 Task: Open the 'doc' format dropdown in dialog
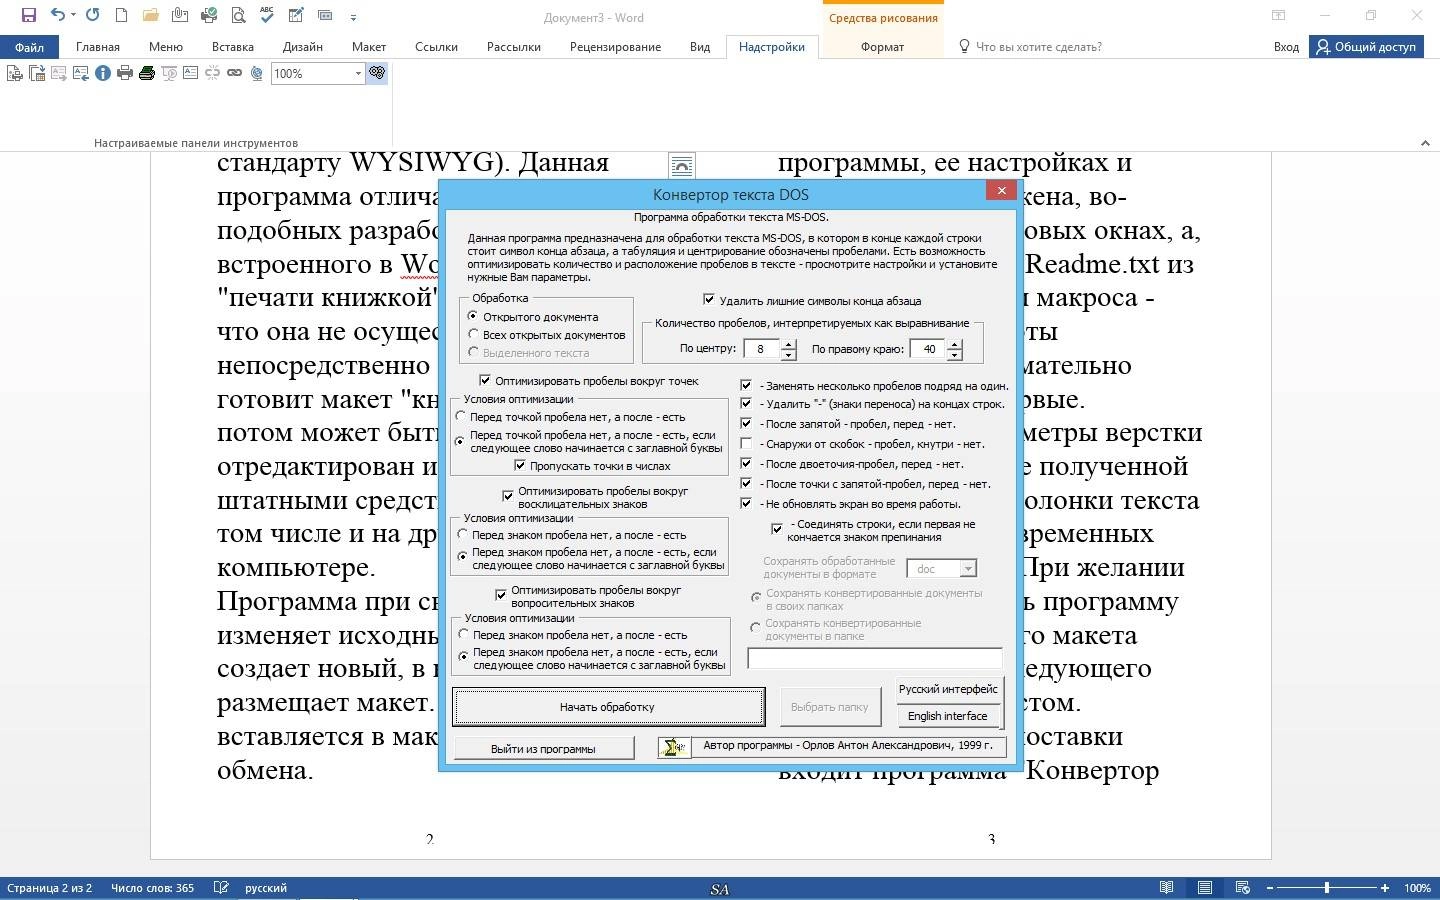point(967,568)
